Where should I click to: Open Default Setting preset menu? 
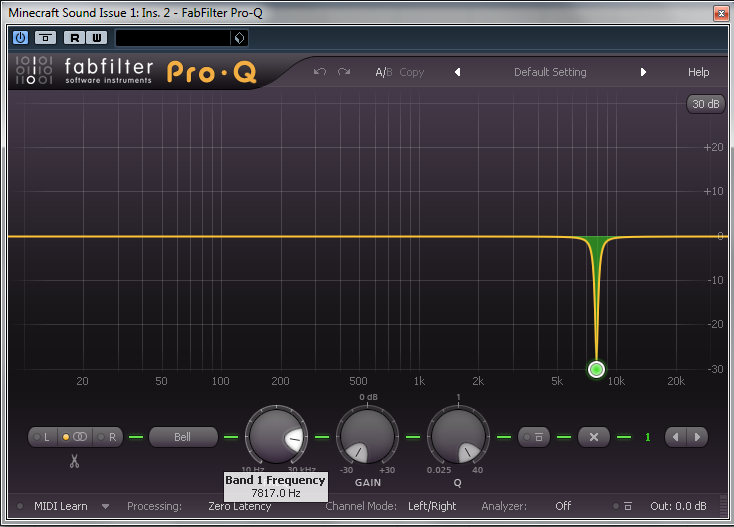550,72
